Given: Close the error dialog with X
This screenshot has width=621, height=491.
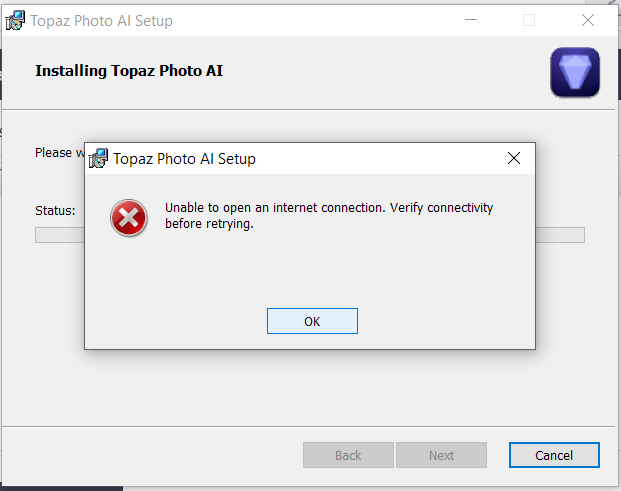Looking at the screenshot, I should coord(514,158).
